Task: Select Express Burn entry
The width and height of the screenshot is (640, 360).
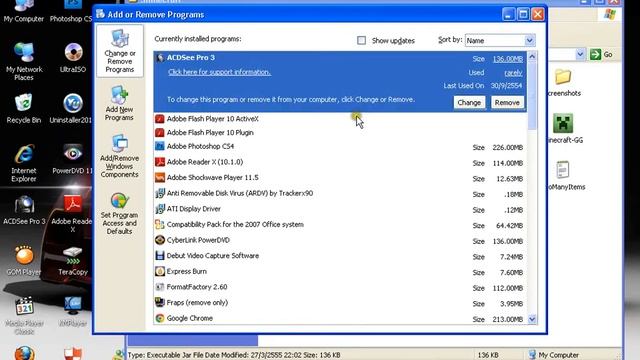Action: pyautogui.click(x=341, y=271)
